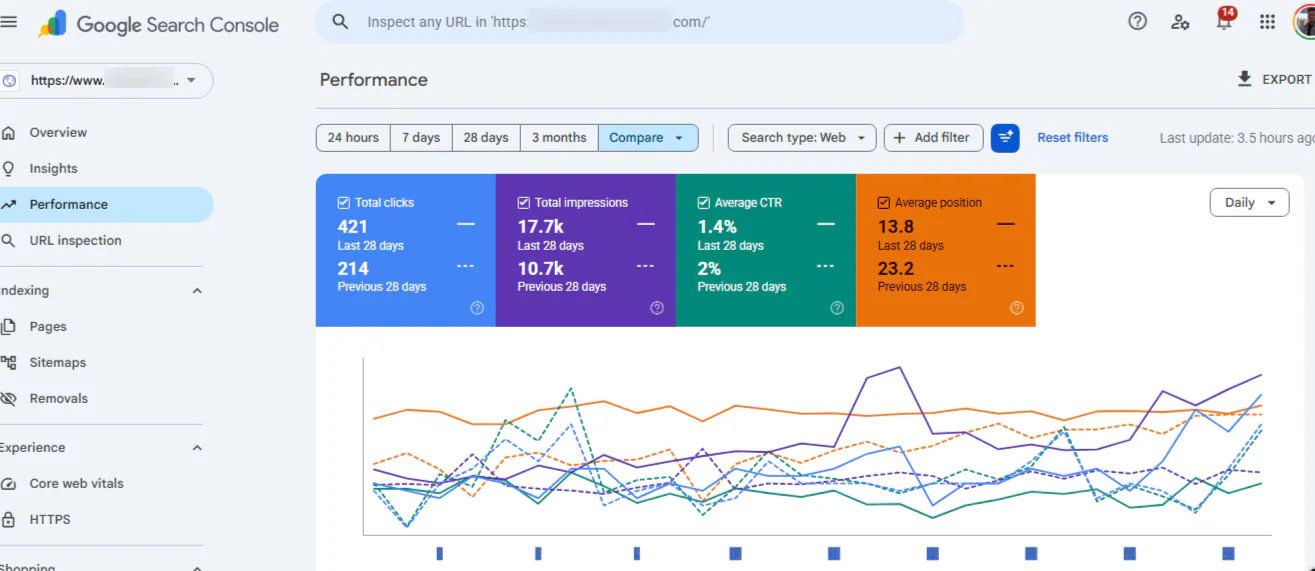The height and width of the screenshot is (571, 1315).
Task: Open Sitemaps in sidebar
Action: [x=57, y=362]
